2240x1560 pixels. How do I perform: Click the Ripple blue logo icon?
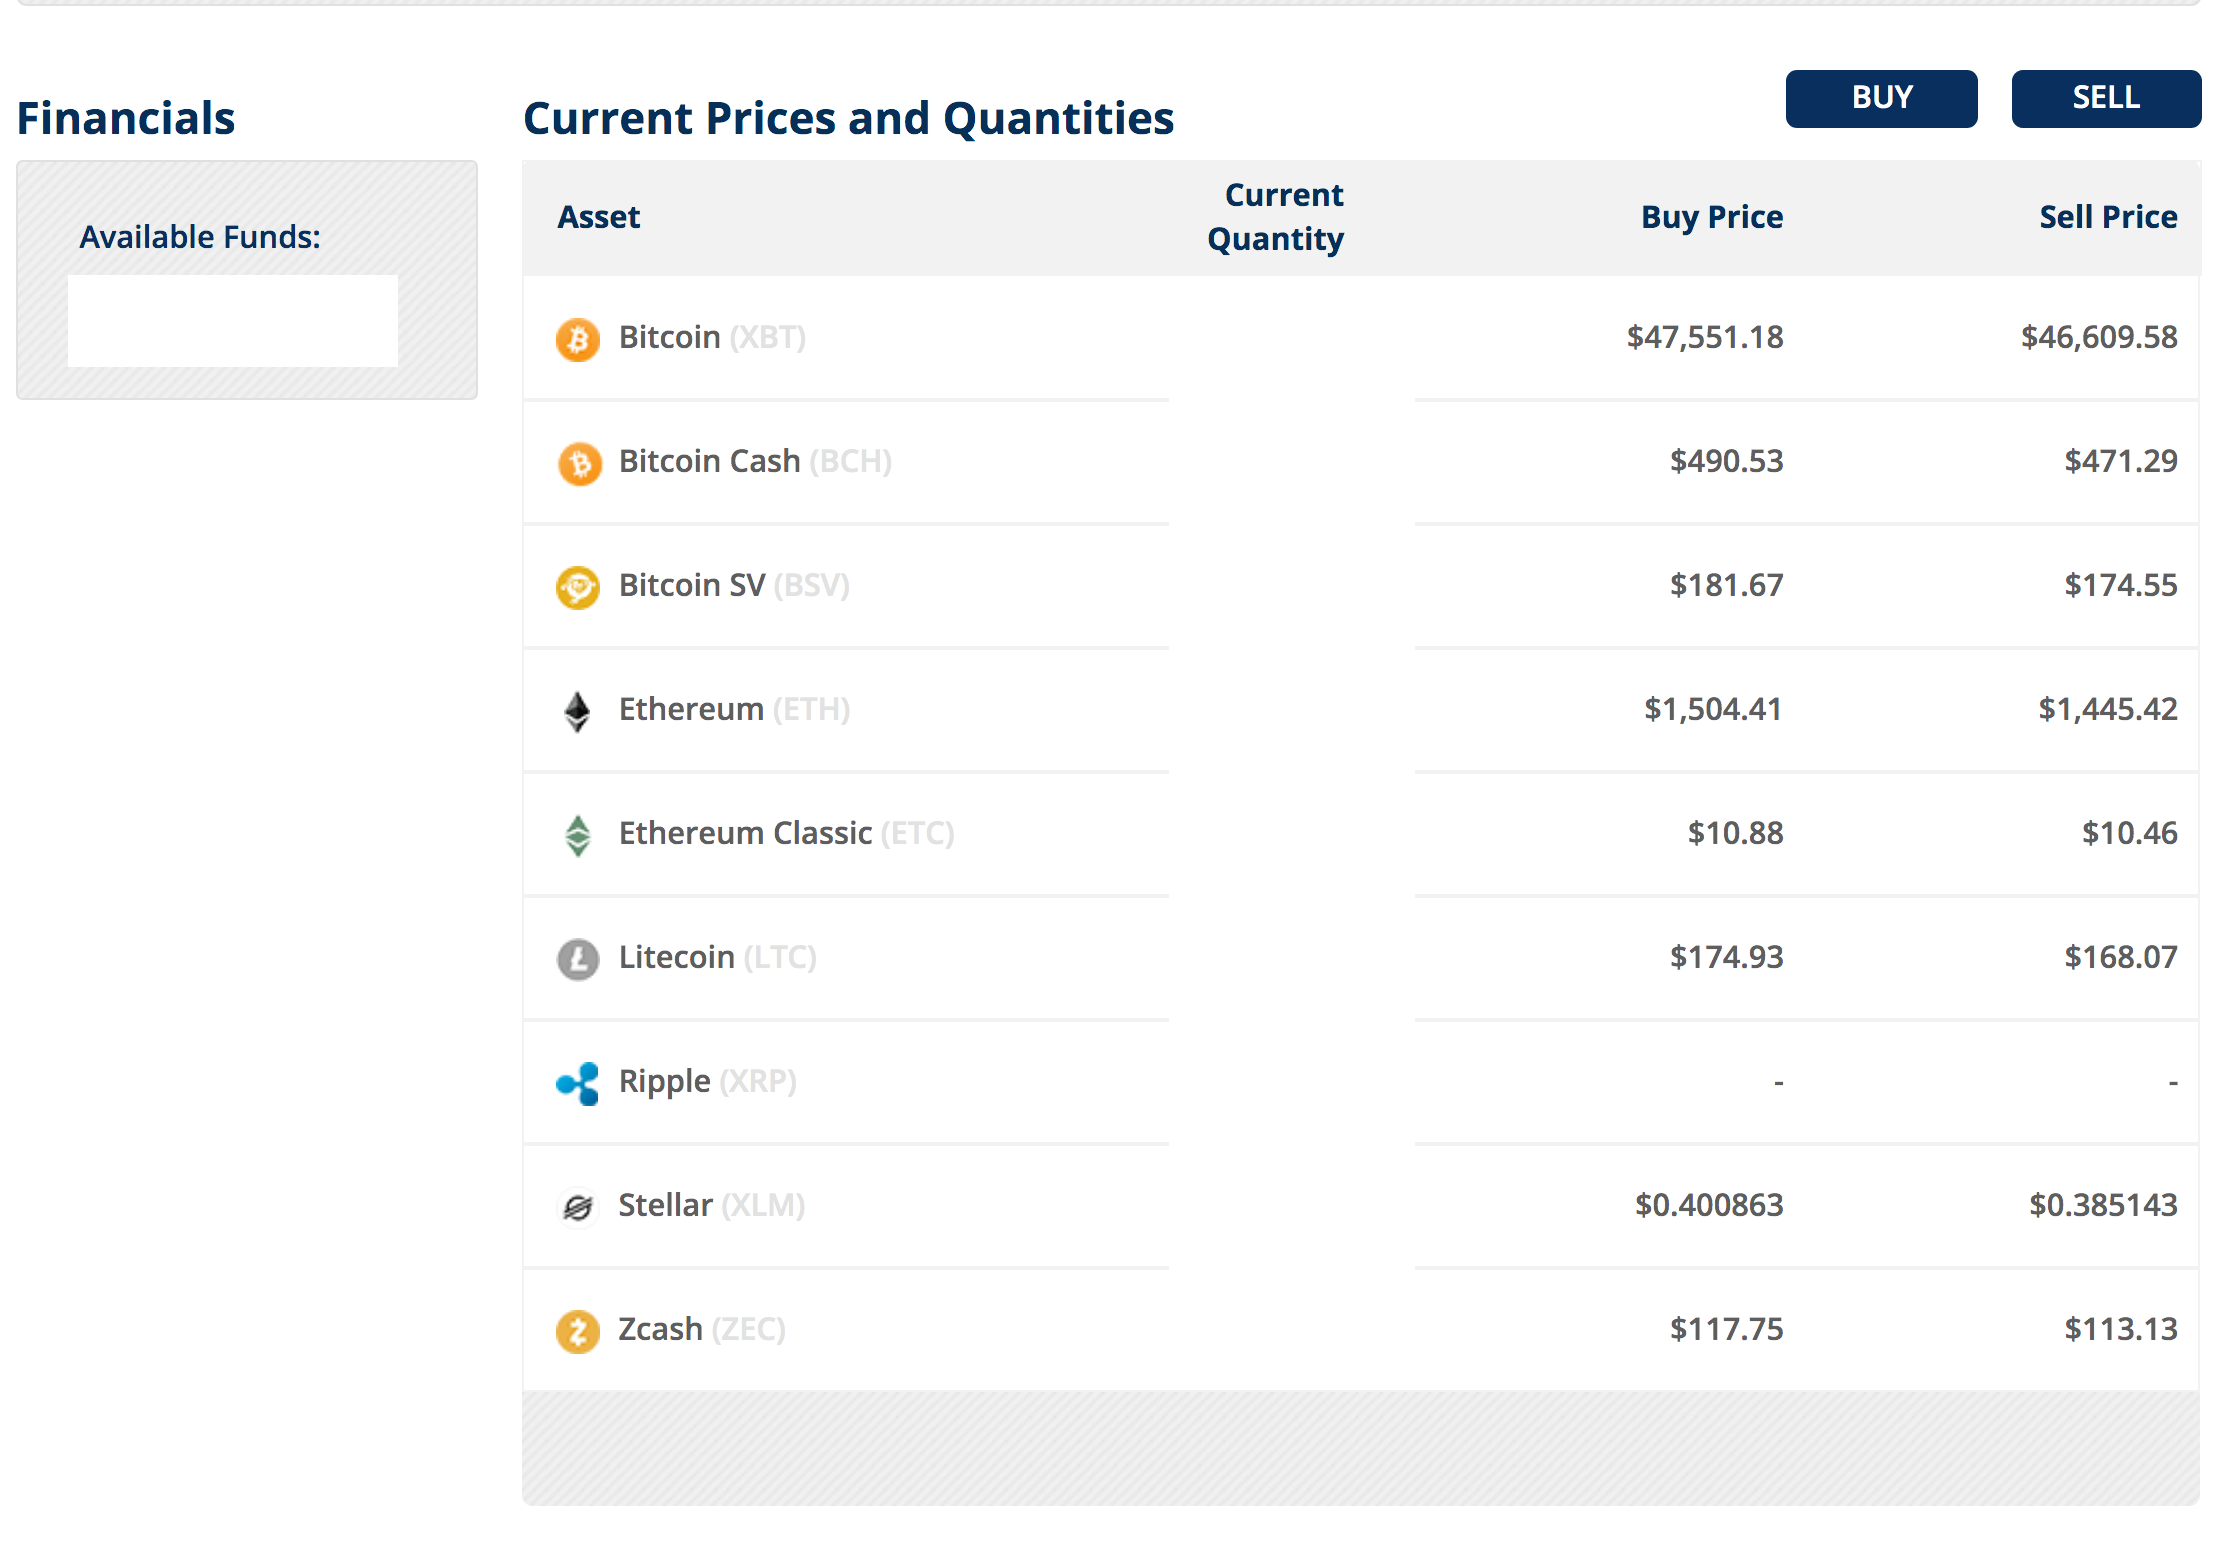coord(578,1083)
